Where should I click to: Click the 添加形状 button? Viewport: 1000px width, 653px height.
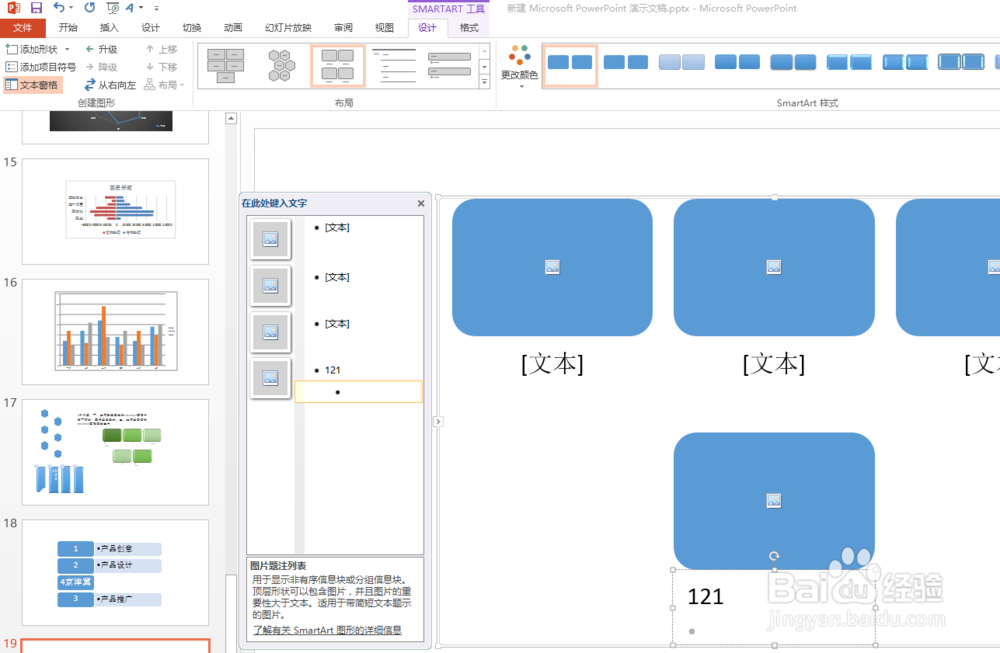(32, 49)
